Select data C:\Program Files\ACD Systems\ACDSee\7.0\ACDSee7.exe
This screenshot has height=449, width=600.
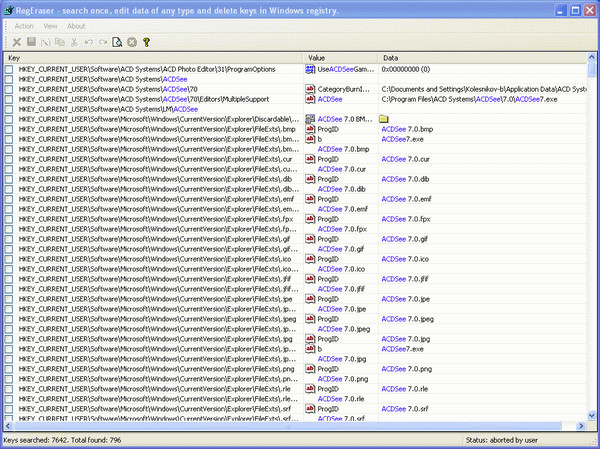point(469,99)
